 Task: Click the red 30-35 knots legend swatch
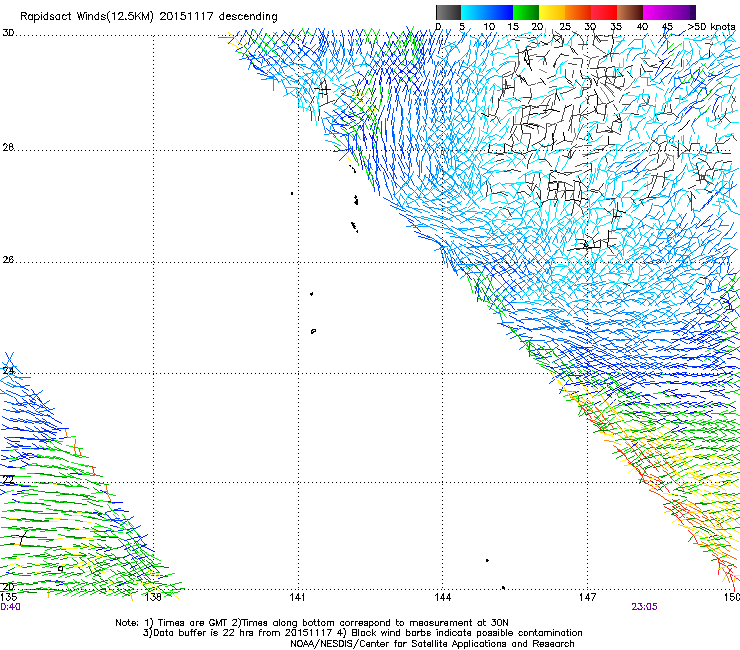click(604, 12)
